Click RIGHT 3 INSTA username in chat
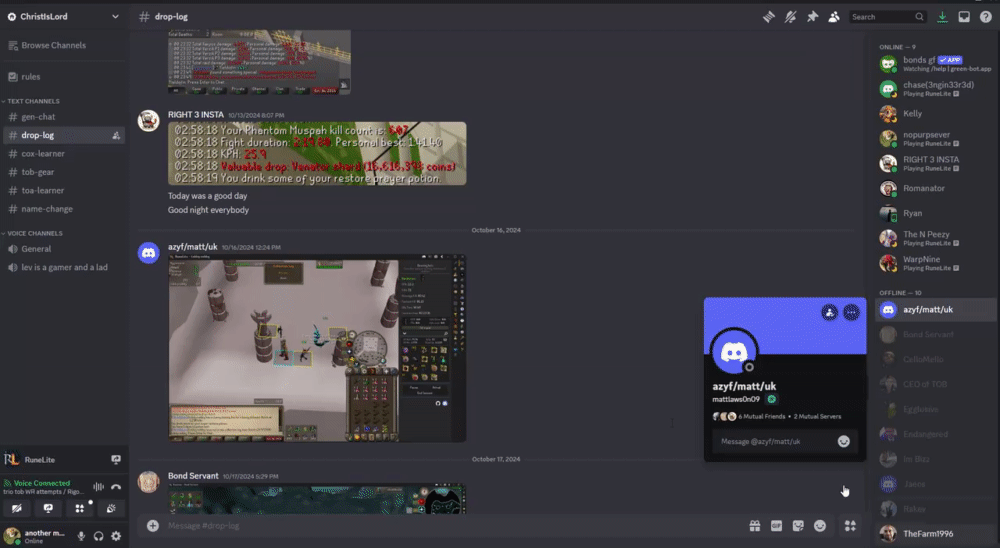 (196, 115)
